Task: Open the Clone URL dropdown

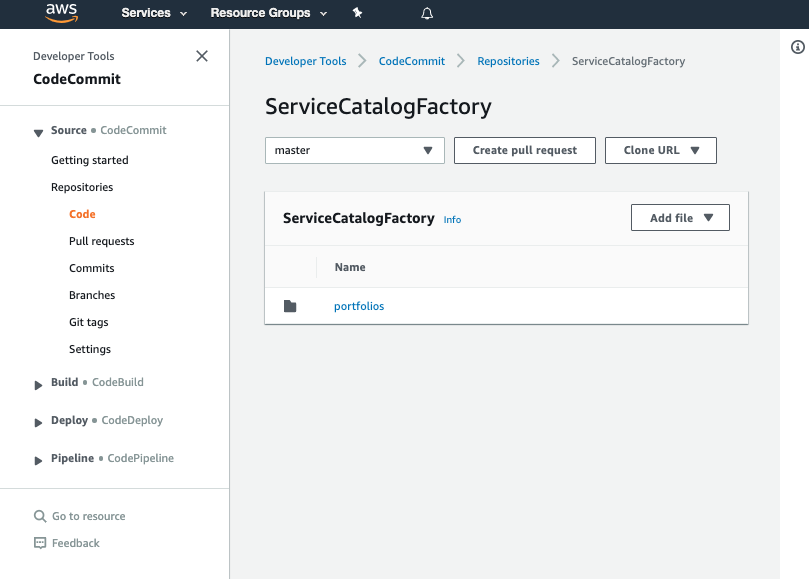Action: (x=660, y=150)
